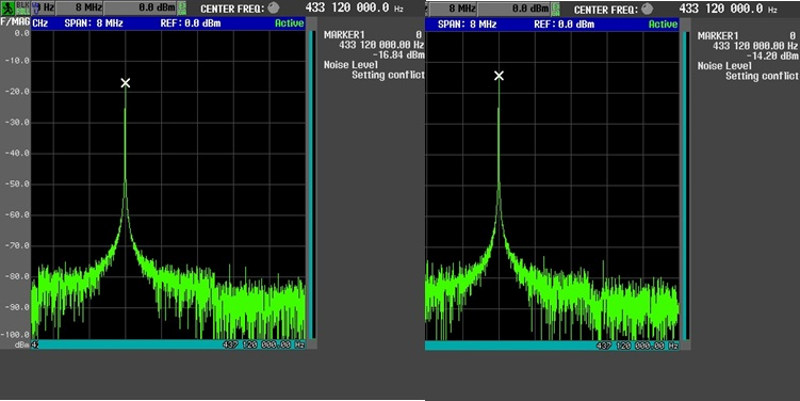The image size is (800, 401).
Task: Click stop frequency 437 120 000.00 Hz under -14.20 dBm plot
Action: [x=637, y=346]
